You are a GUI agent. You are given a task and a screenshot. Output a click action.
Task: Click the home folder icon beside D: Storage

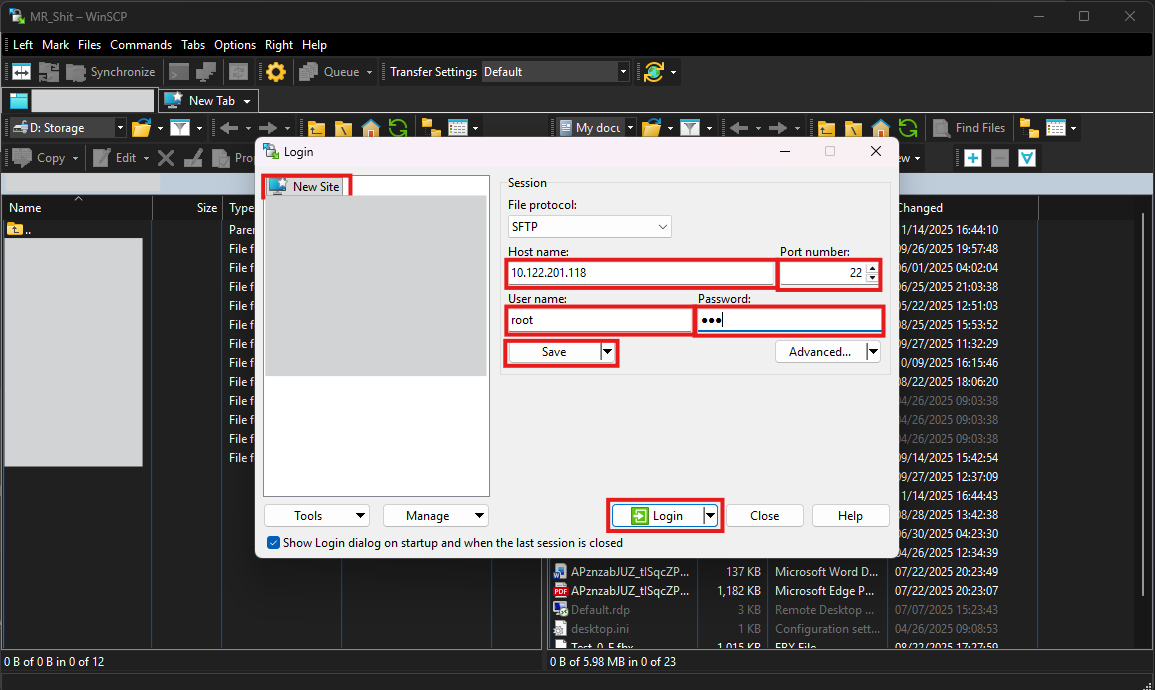tap(371, 128)
